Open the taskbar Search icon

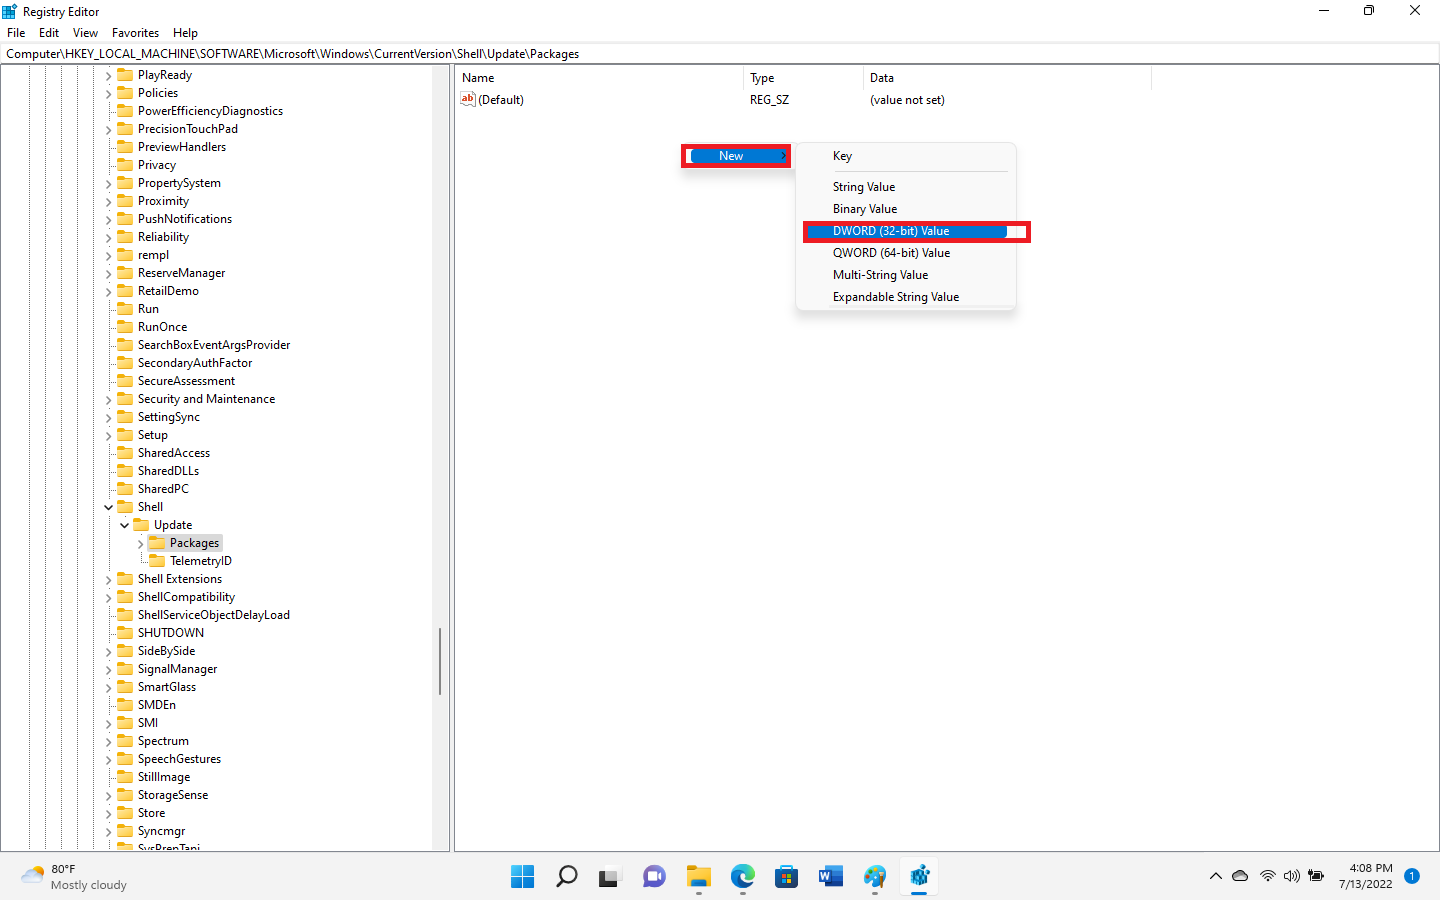(x=566, y=877)
